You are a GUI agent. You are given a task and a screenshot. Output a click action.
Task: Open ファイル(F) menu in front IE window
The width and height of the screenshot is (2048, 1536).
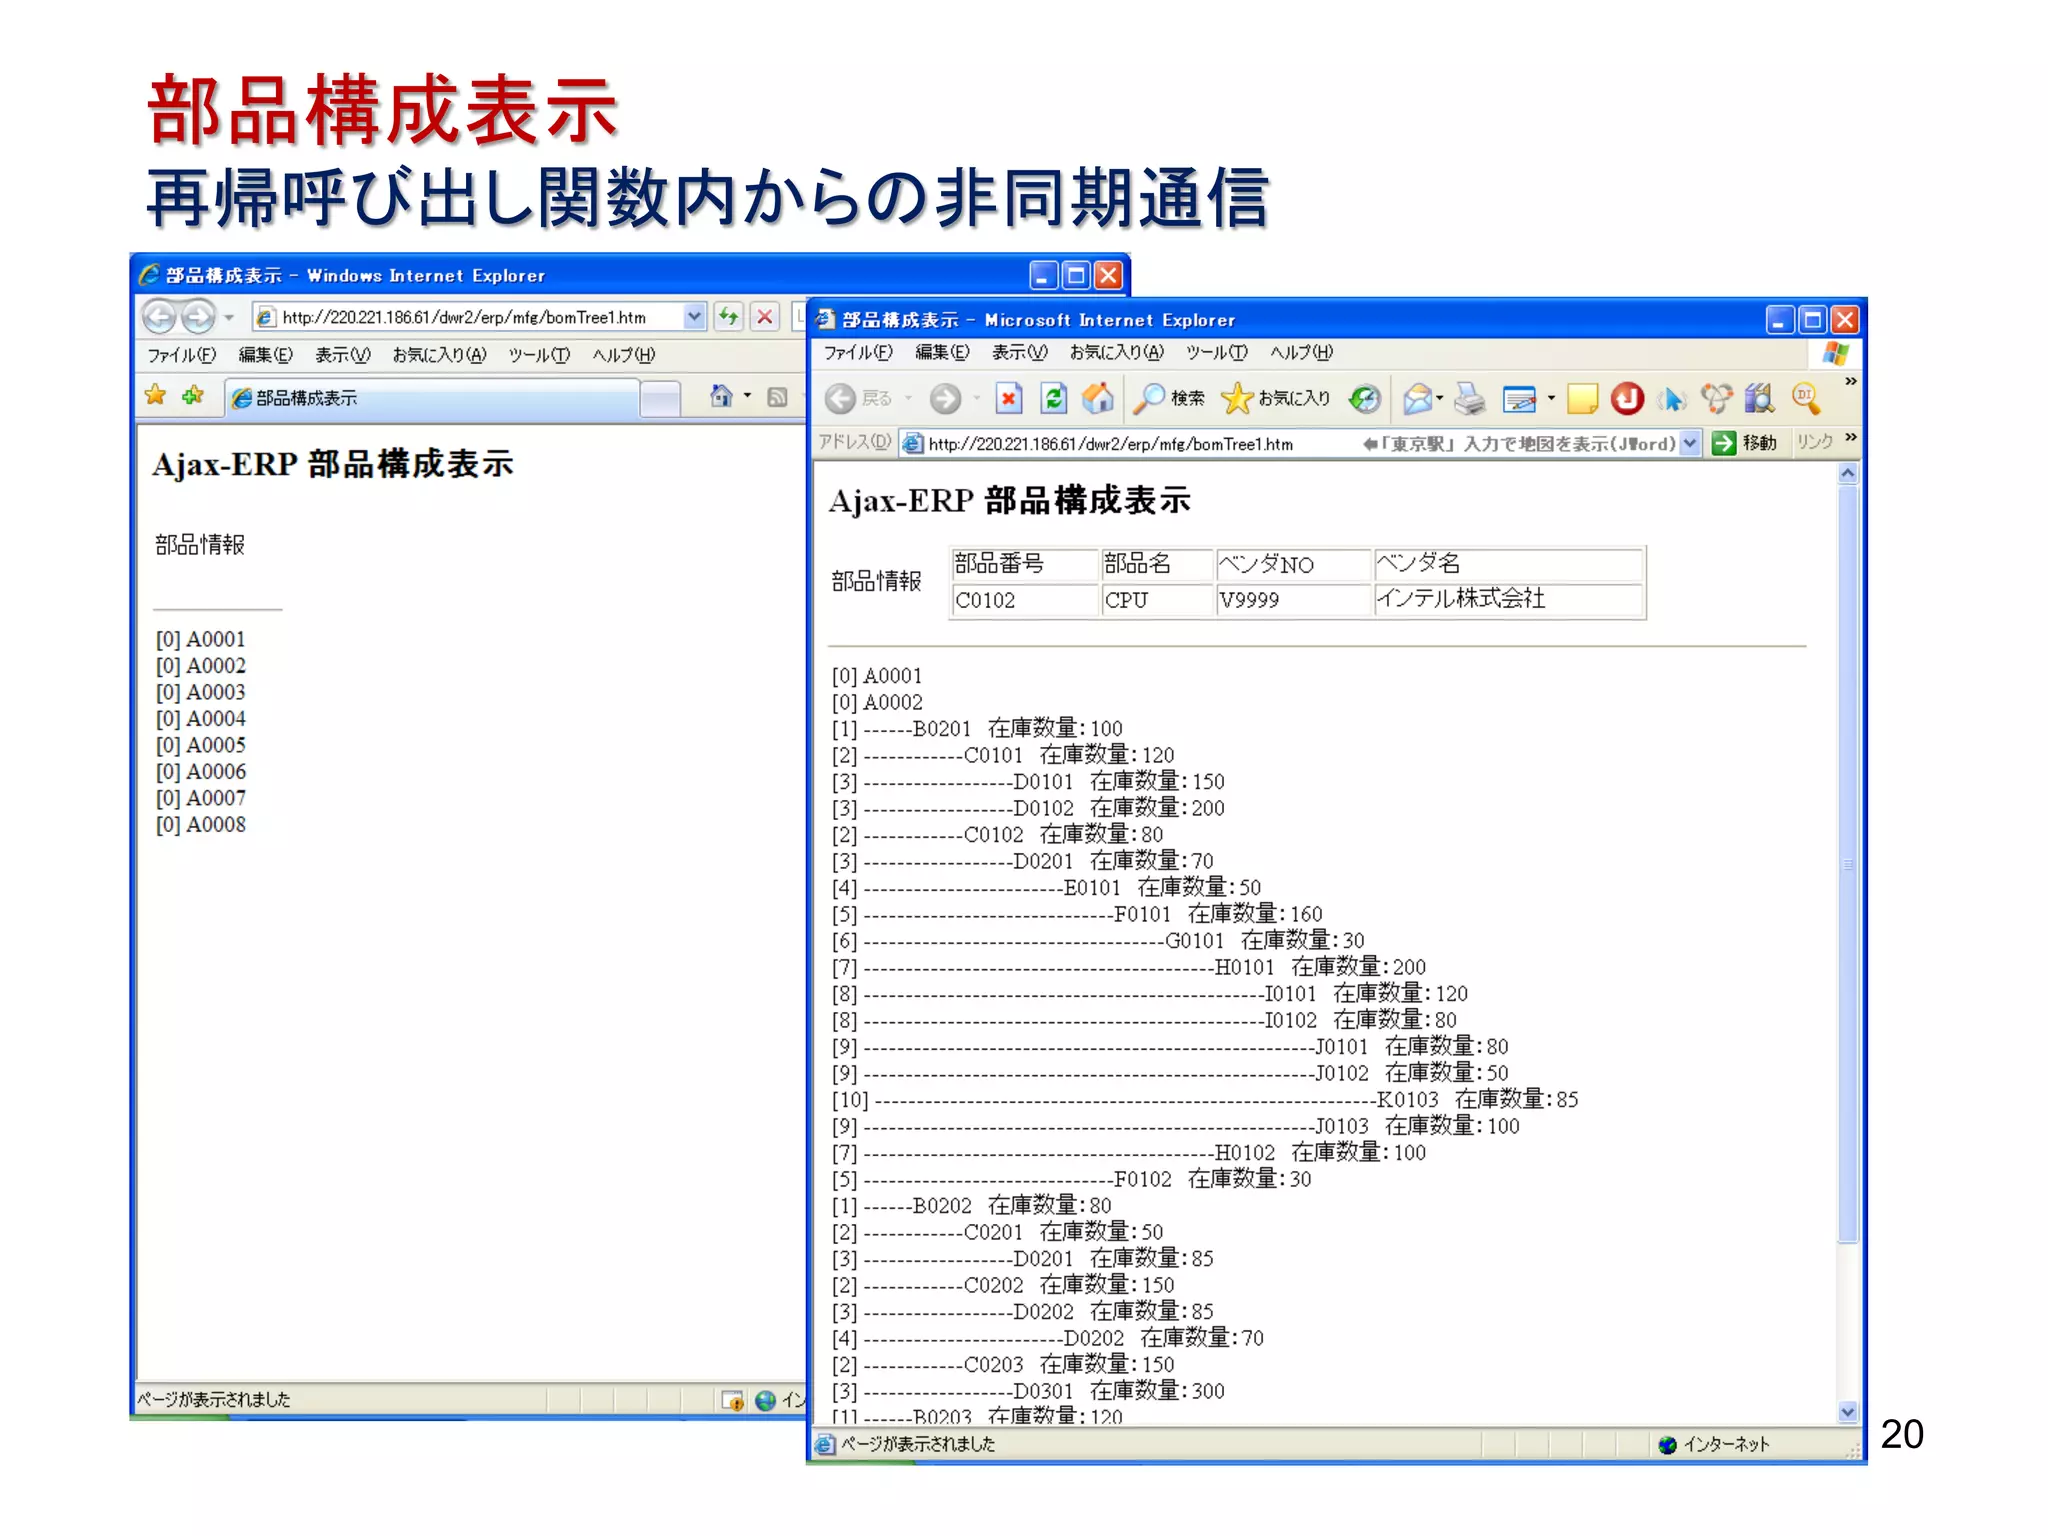click(858, 352)
